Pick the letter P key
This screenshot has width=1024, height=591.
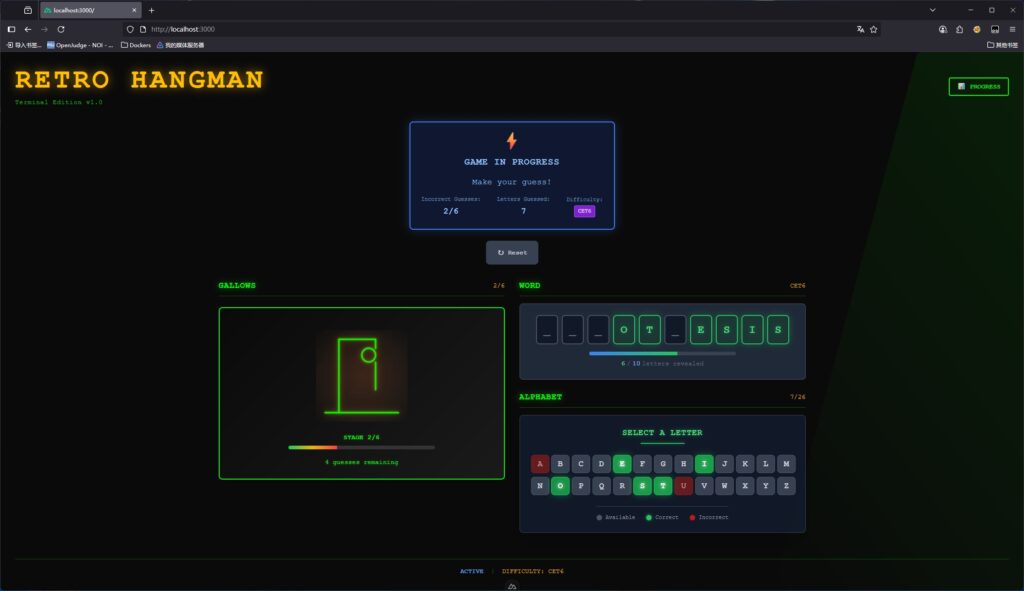[x=581, y=486]
